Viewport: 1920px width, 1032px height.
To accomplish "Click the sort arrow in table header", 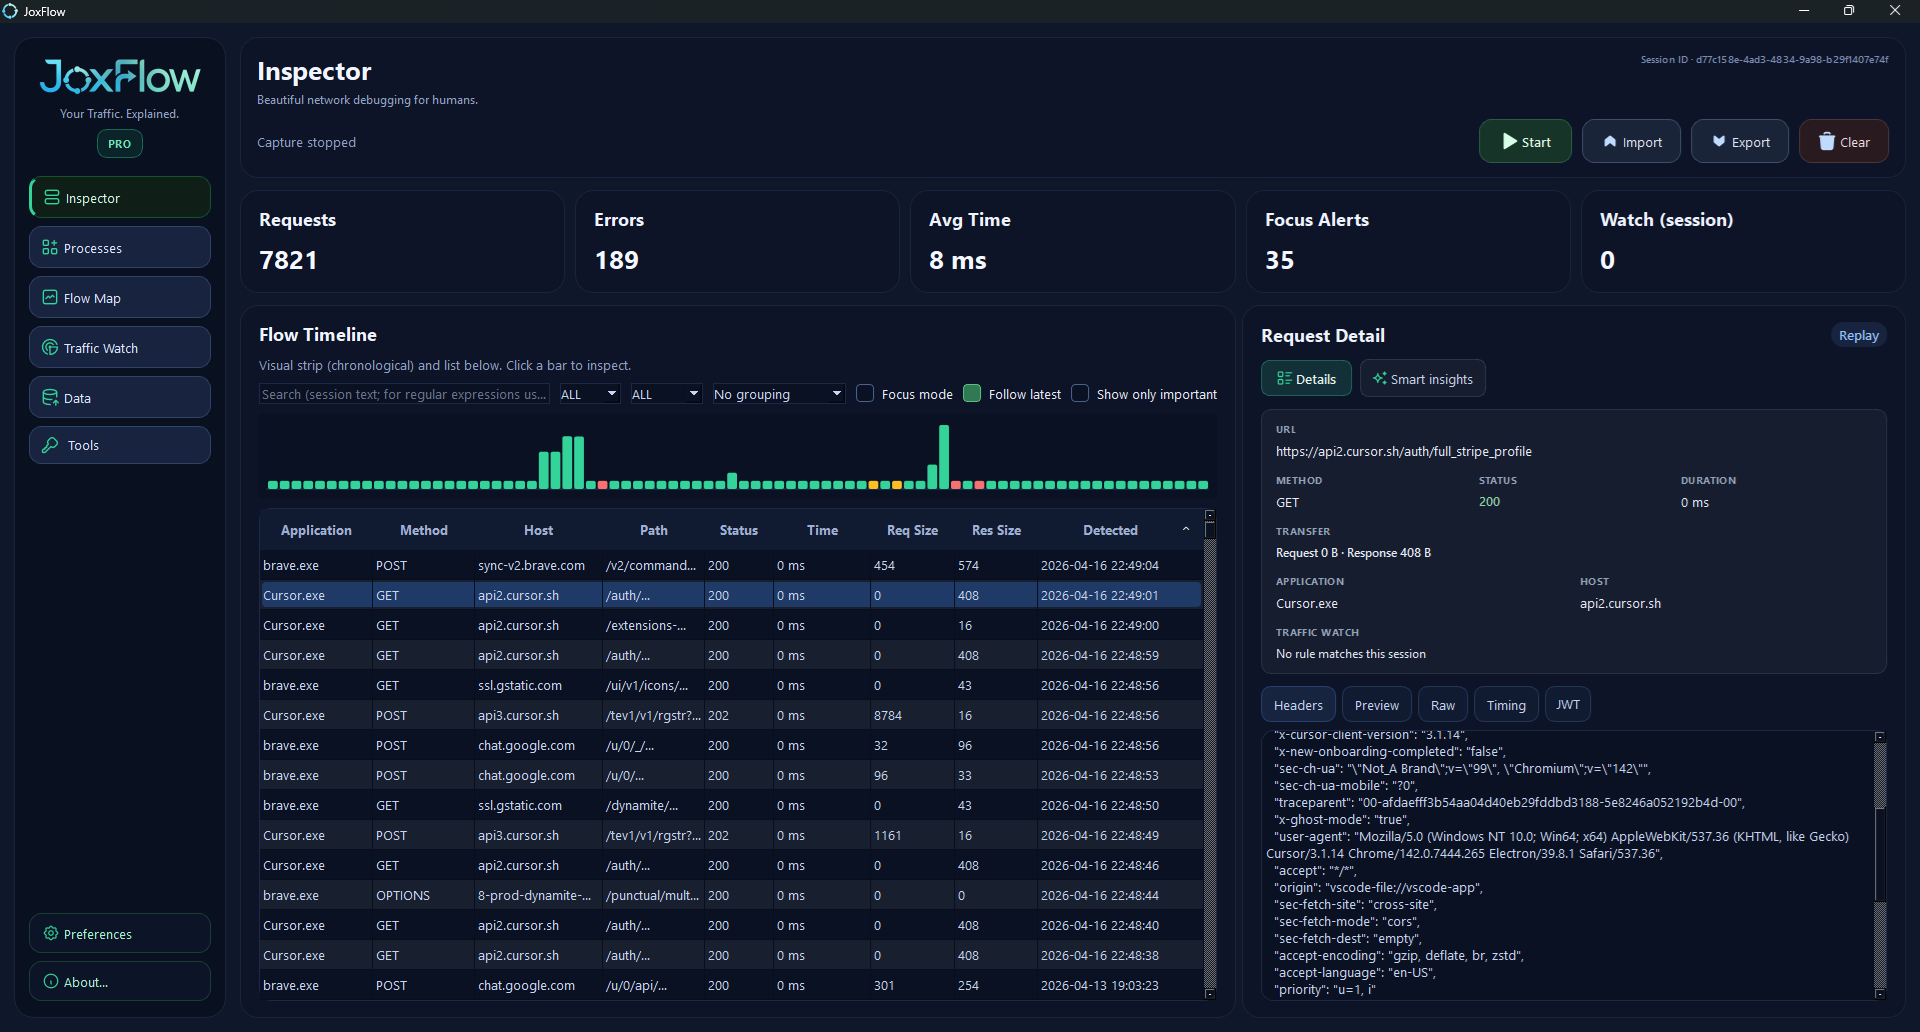I will [1186, 529].
